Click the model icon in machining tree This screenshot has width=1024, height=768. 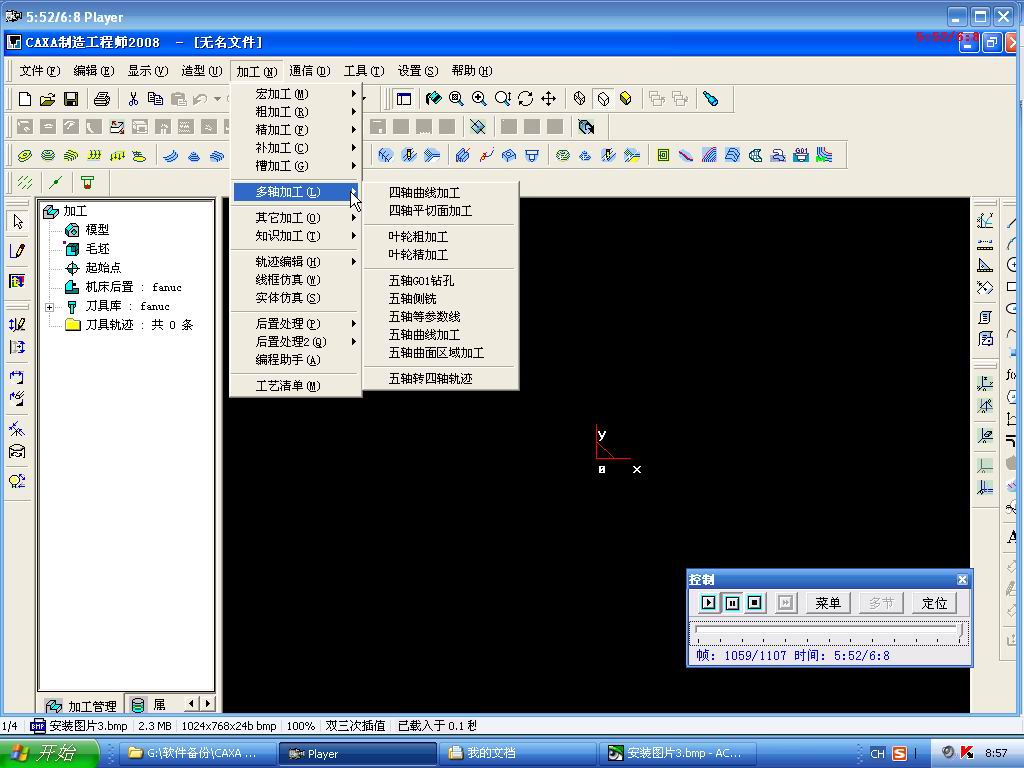pos(72,230)
